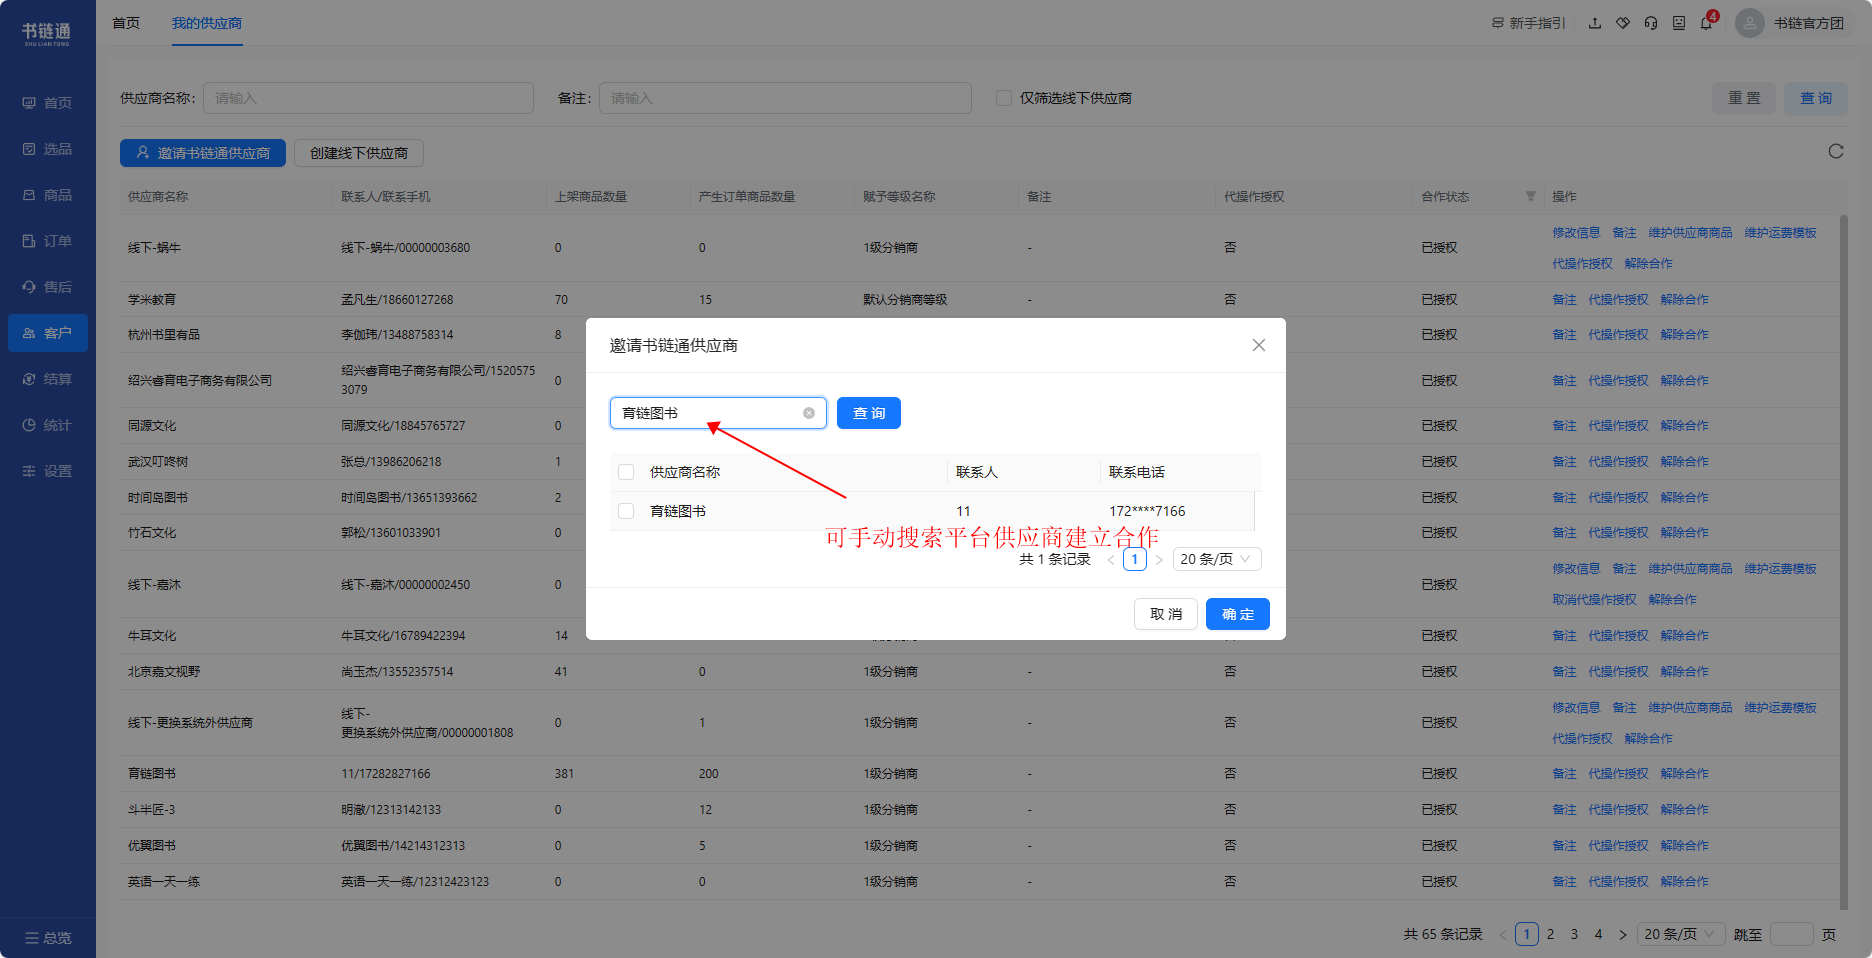This screenshot has width=1872, height=958.
Task: Go to page 2 of the supplier list
Action: point(1551,934)
